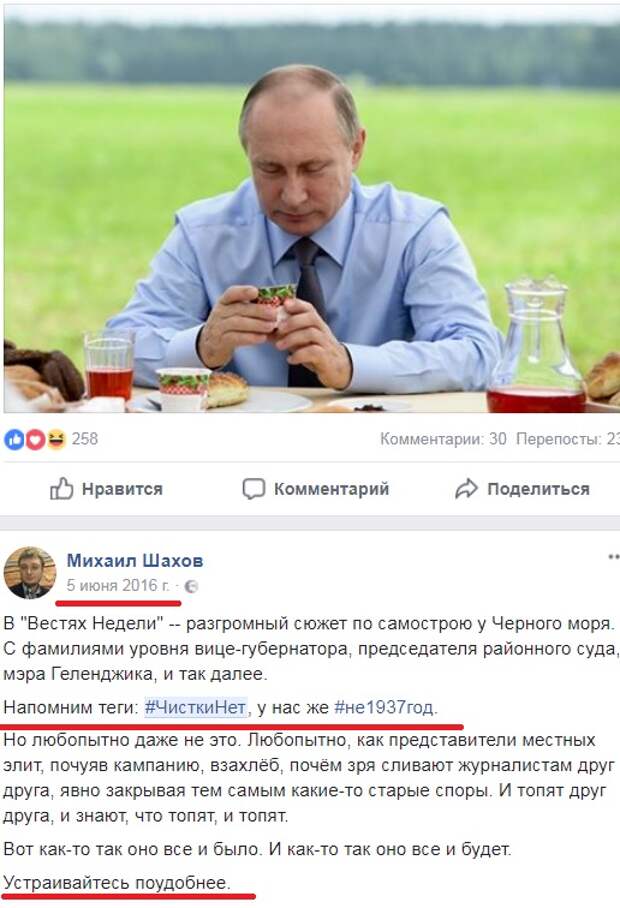Screen dimensions: 620x908
Task: Open the Комментарии: 30 count
Action: 443,439
